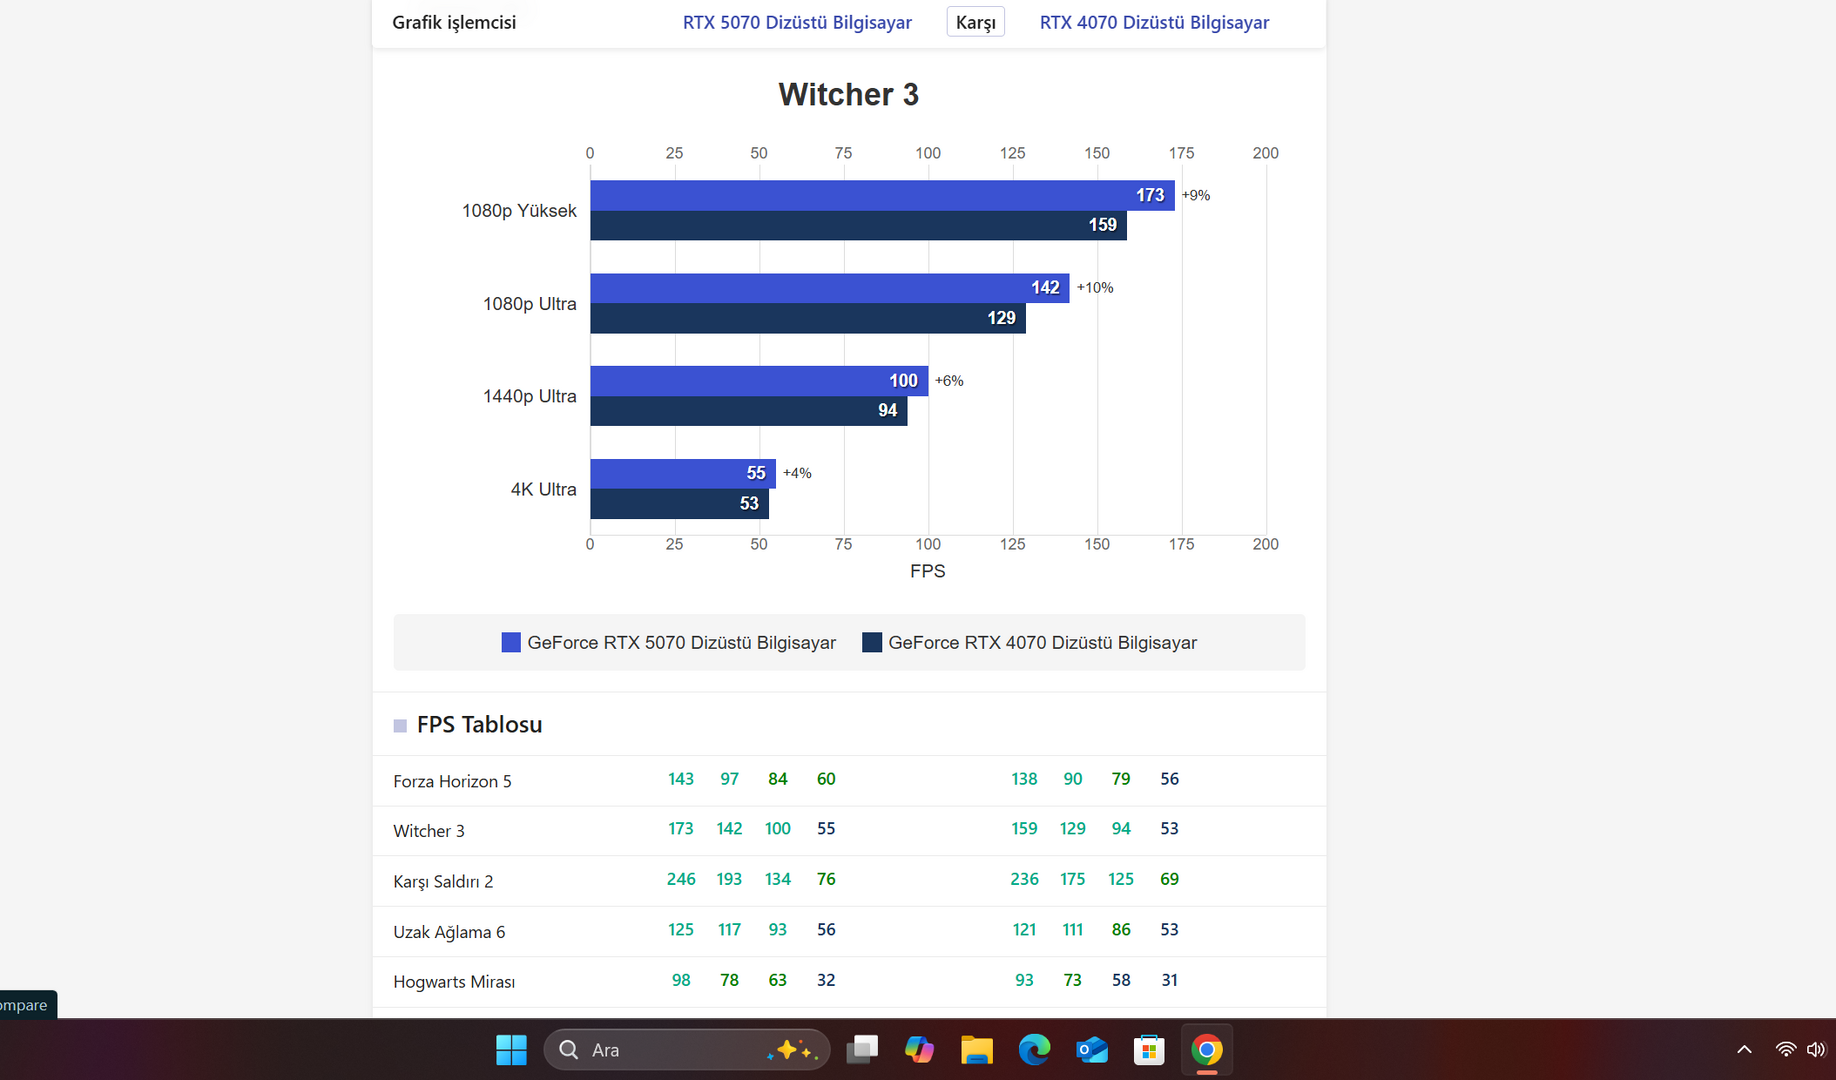
Task: Click the blue 55 FPS bar for 4K Ultra
Action: (683, 474)
